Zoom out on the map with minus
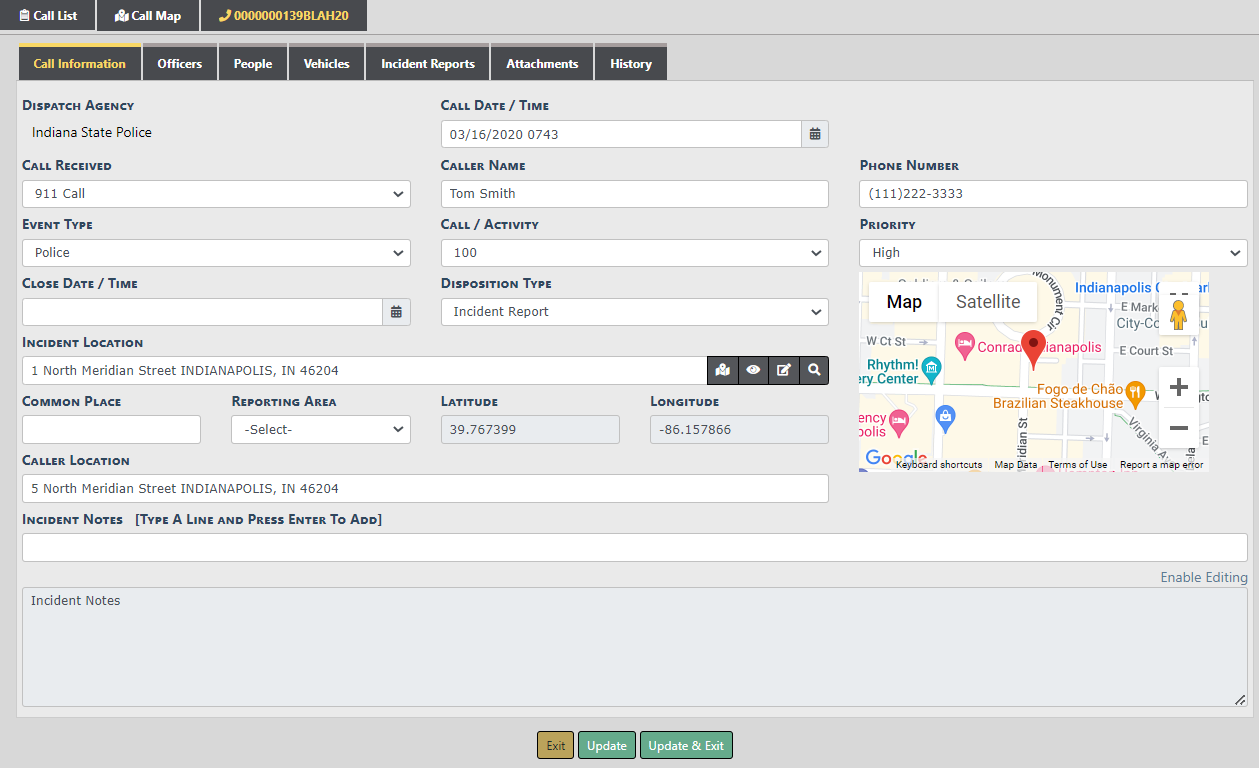The width and height of the screenshot is (1259, 768). (1178, 428)
